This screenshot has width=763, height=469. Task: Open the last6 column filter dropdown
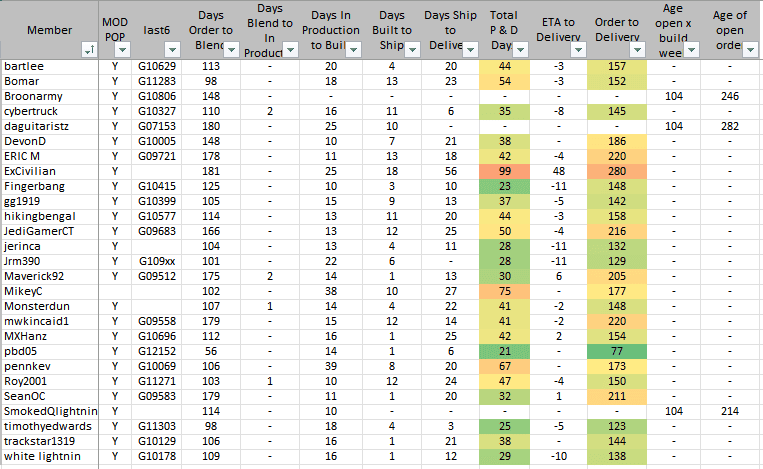[172, 49]
